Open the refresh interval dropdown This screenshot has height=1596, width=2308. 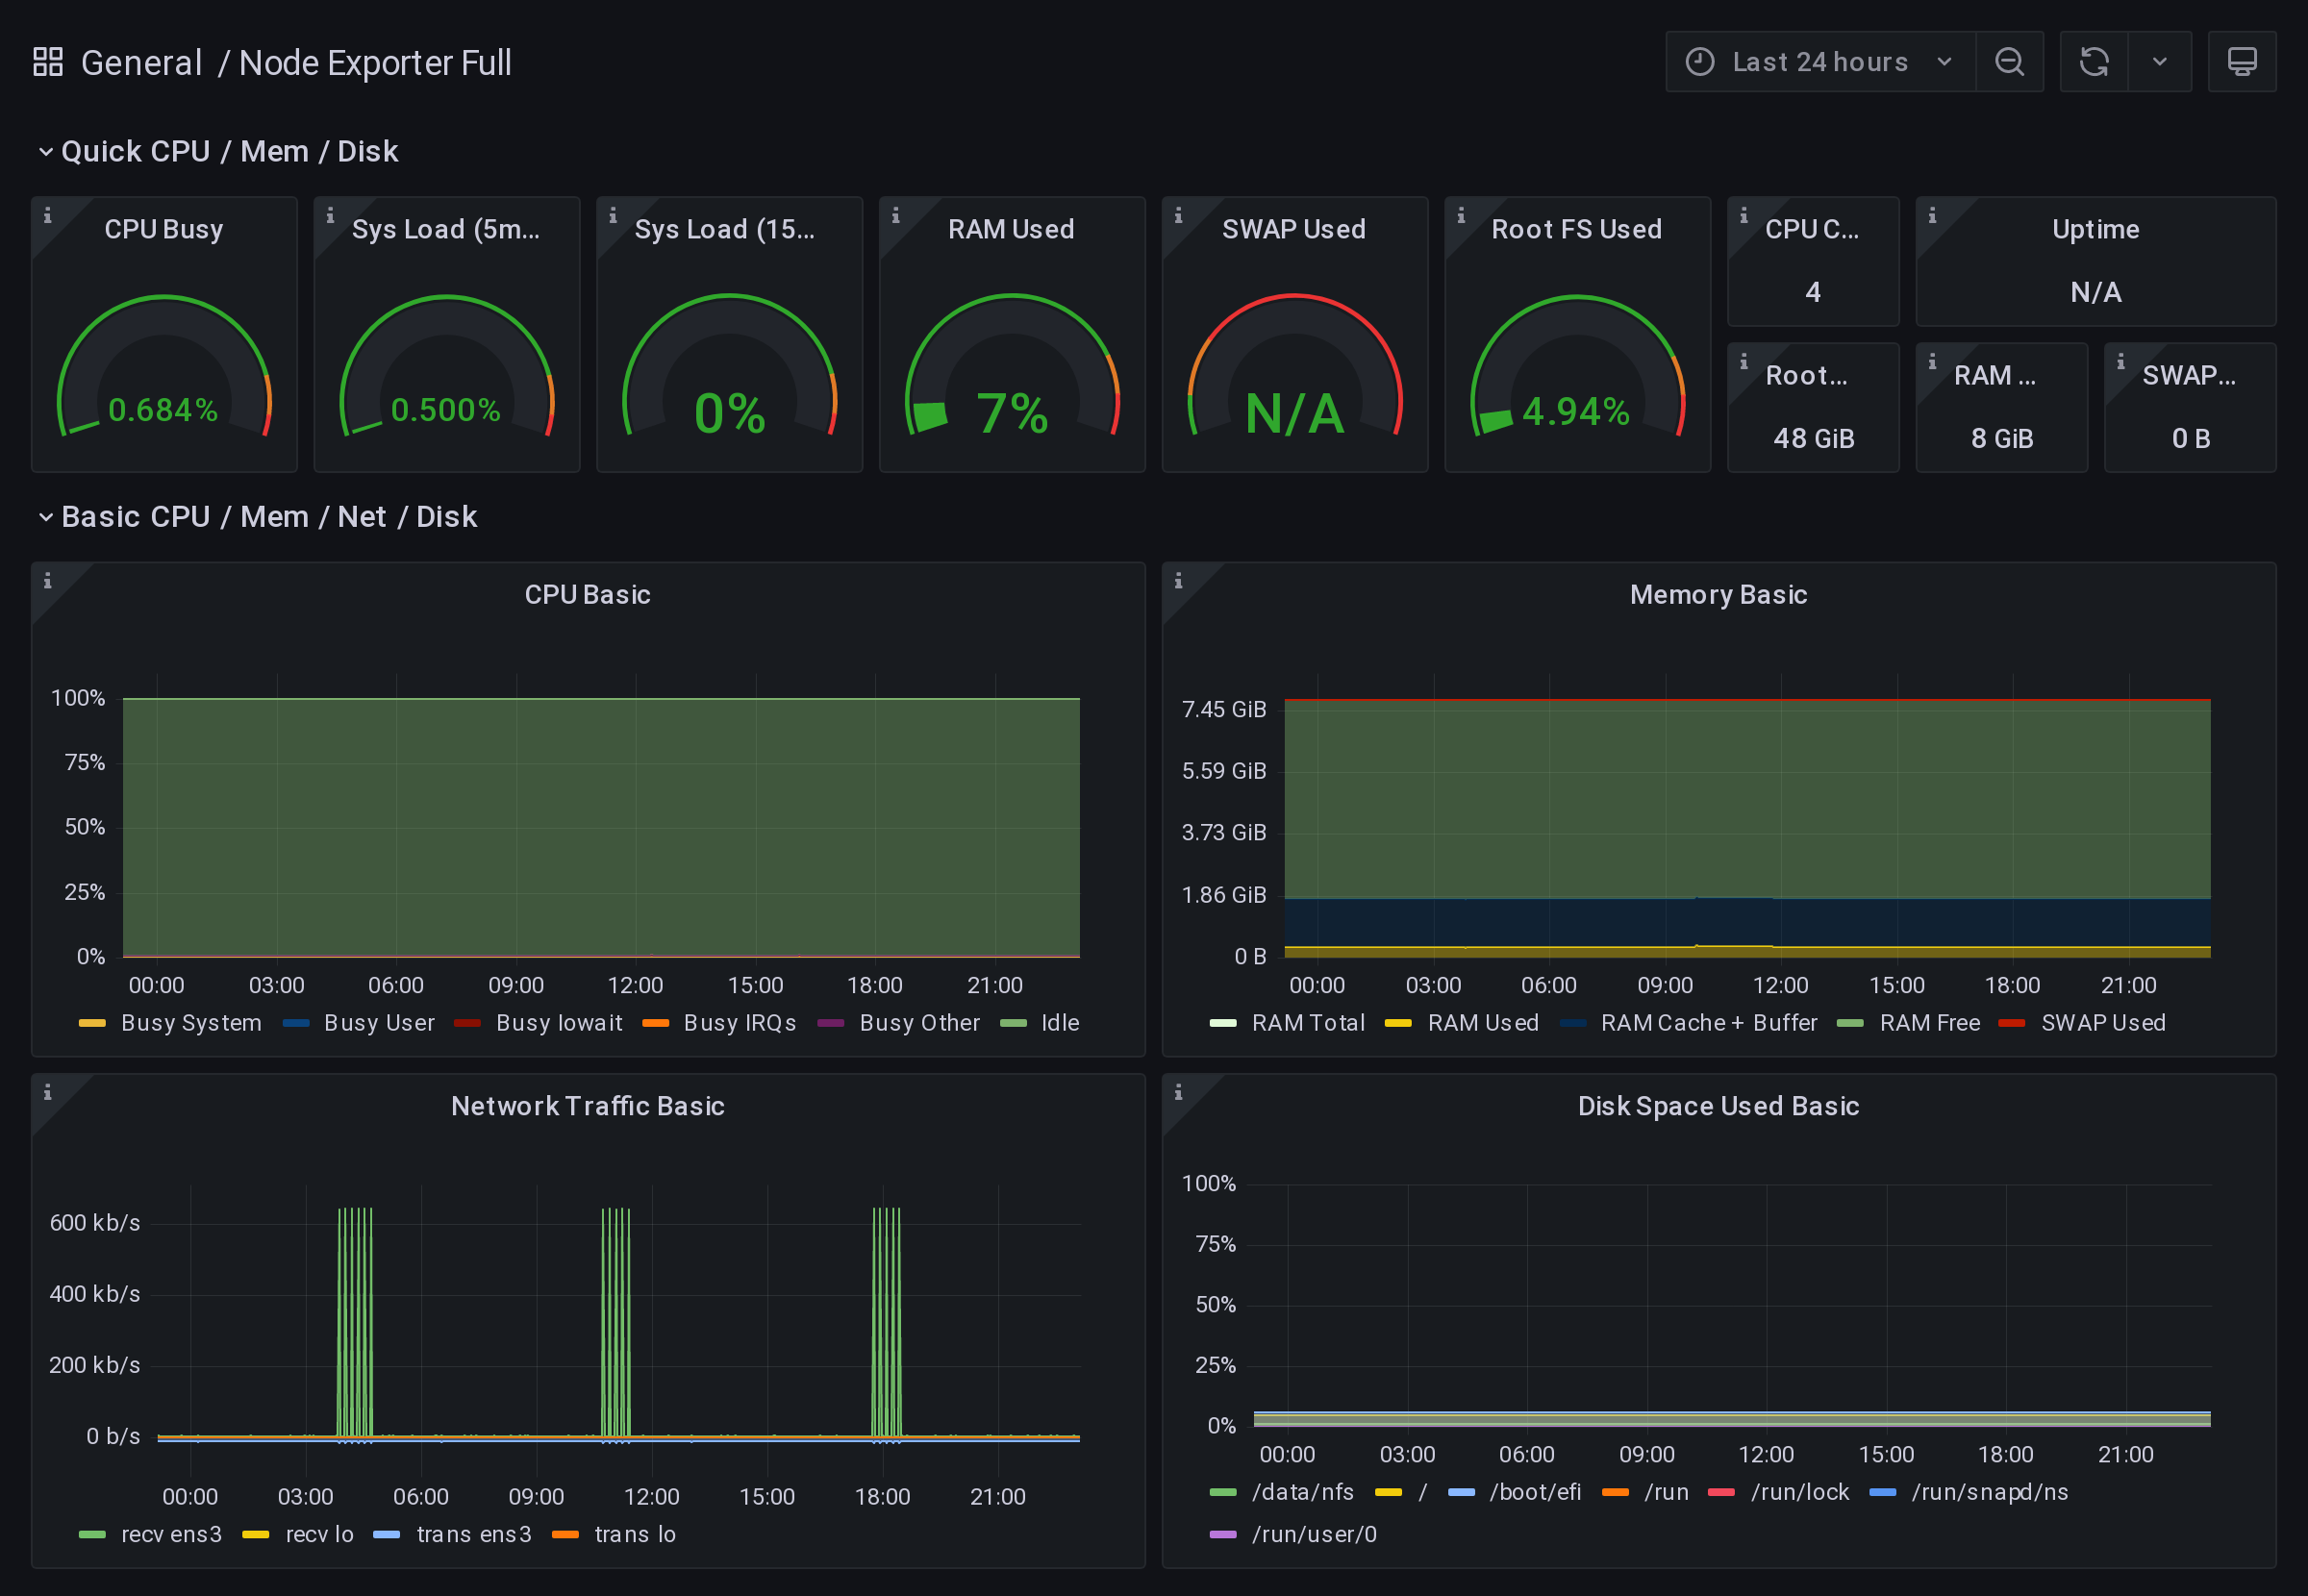2160,62
